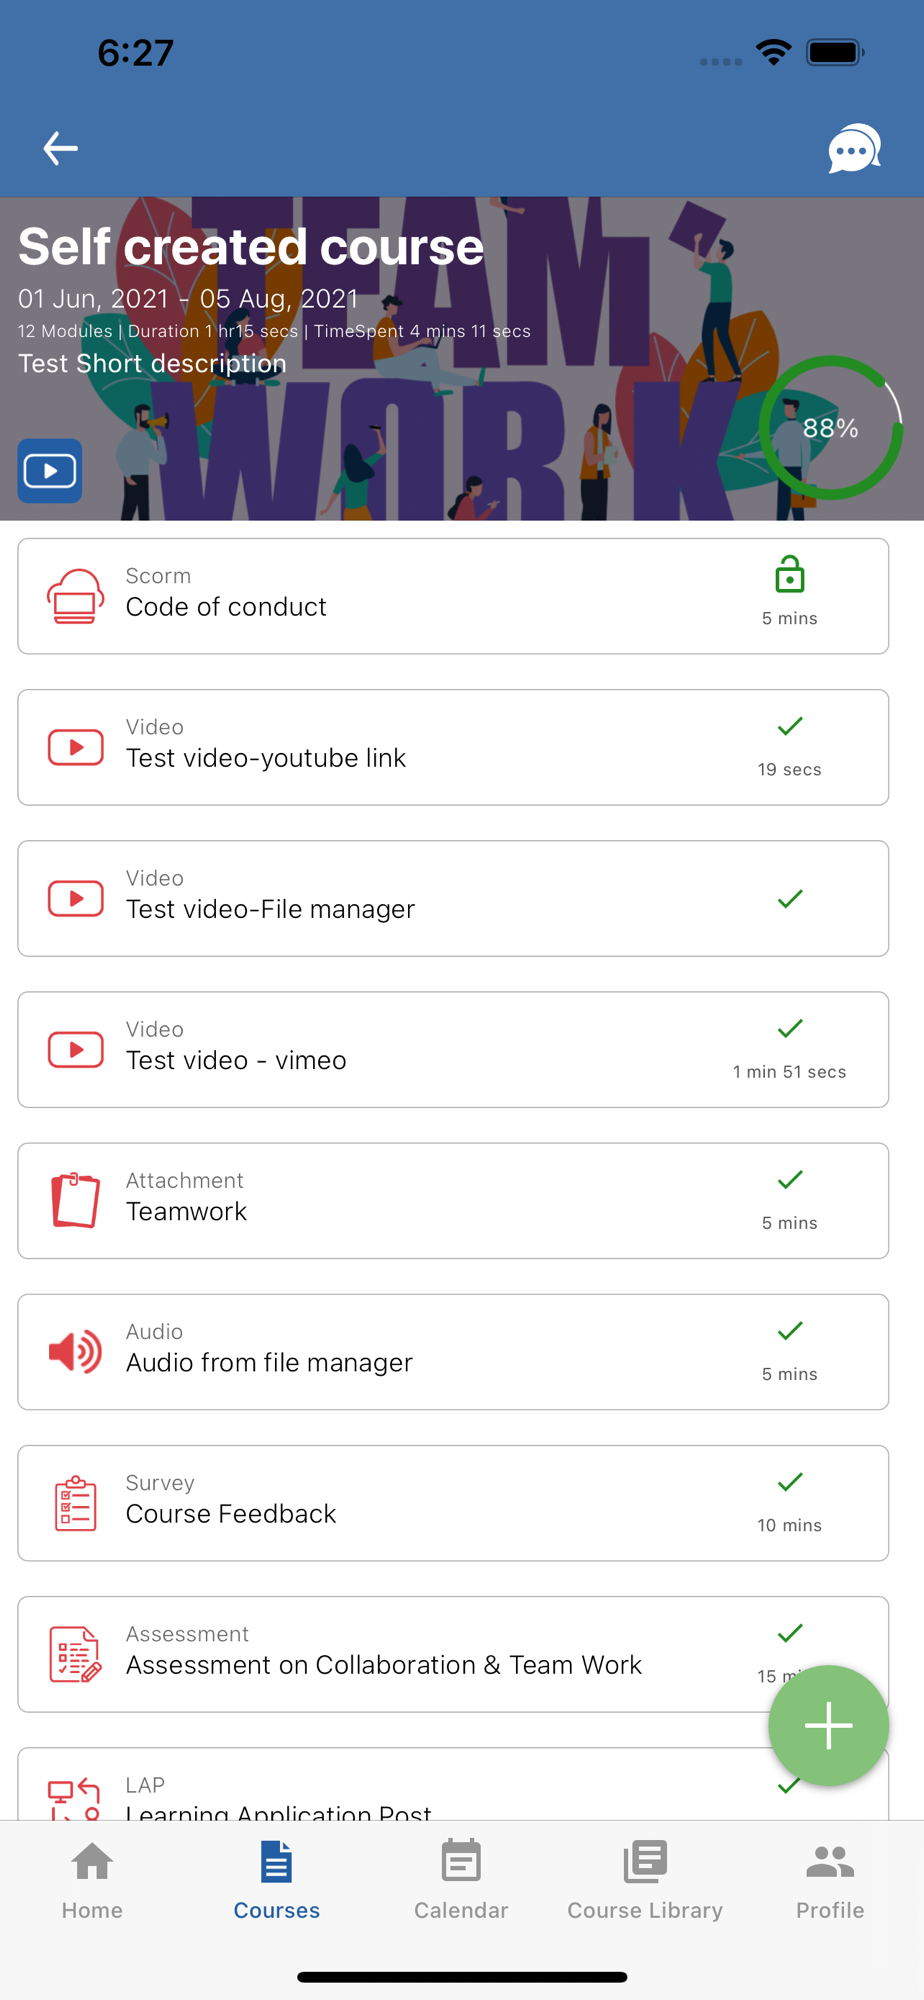Viewport: 924px width, 2000px height.
Task: Select the Courses tab
Action: 277,1881
